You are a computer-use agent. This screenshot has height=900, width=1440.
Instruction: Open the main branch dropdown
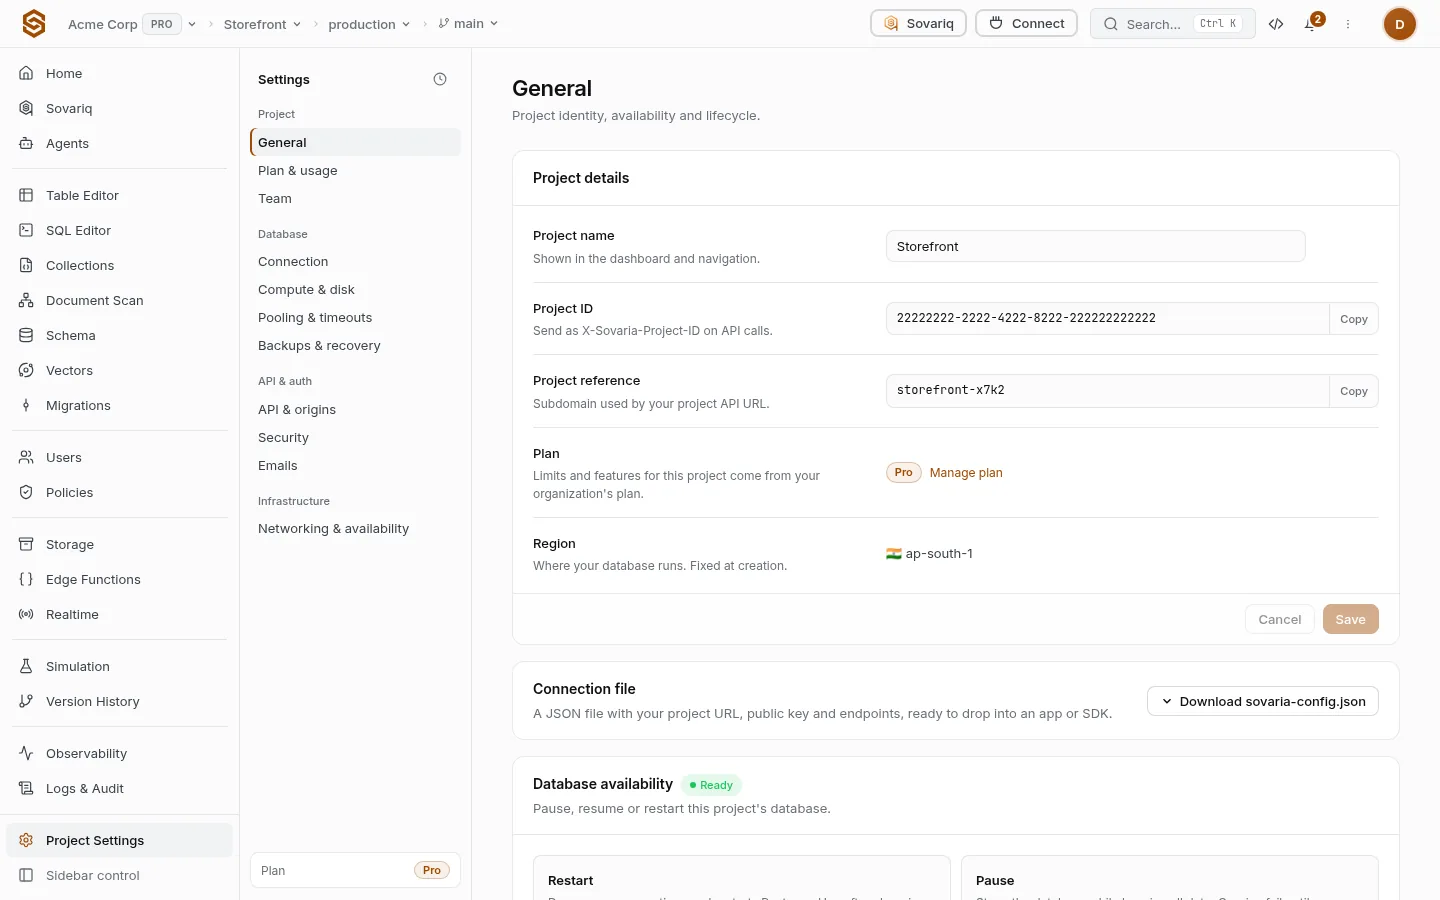[x=468, y=24]
